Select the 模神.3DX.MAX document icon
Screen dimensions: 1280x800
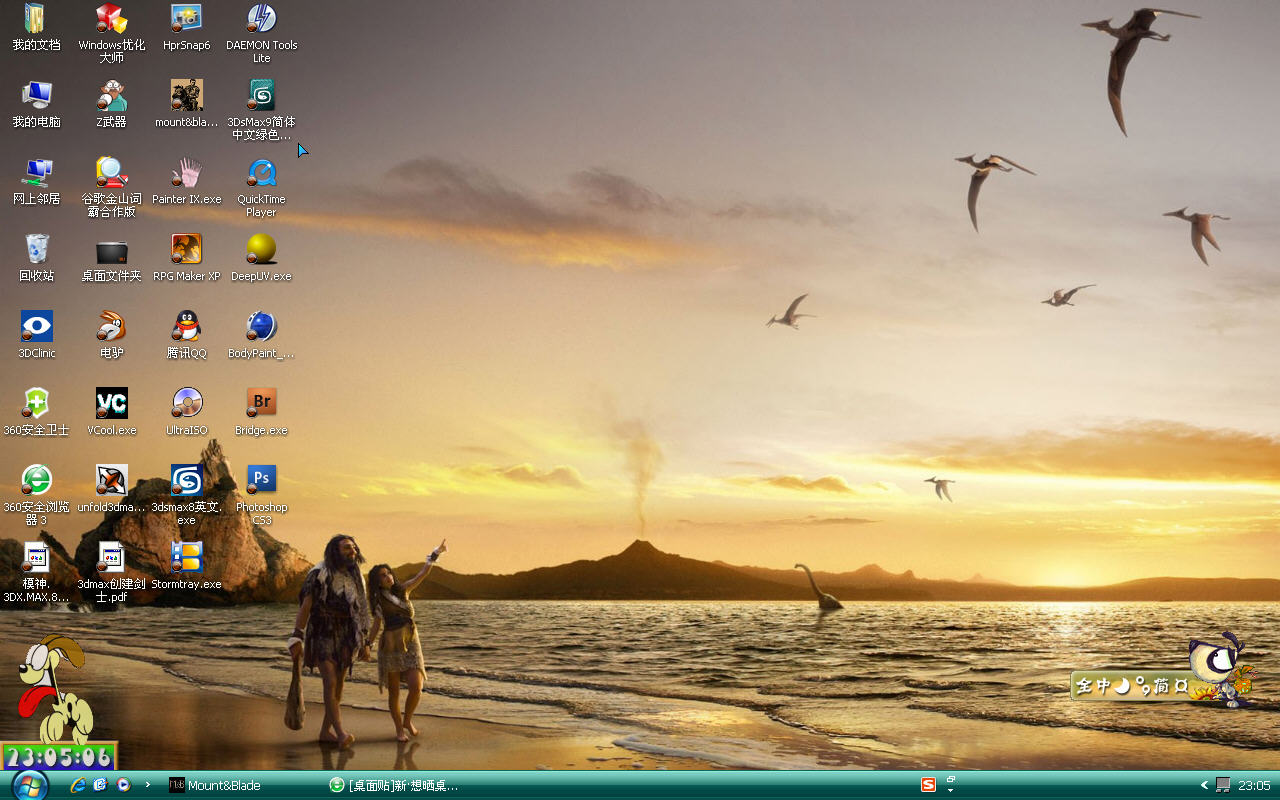coord(36,572)
